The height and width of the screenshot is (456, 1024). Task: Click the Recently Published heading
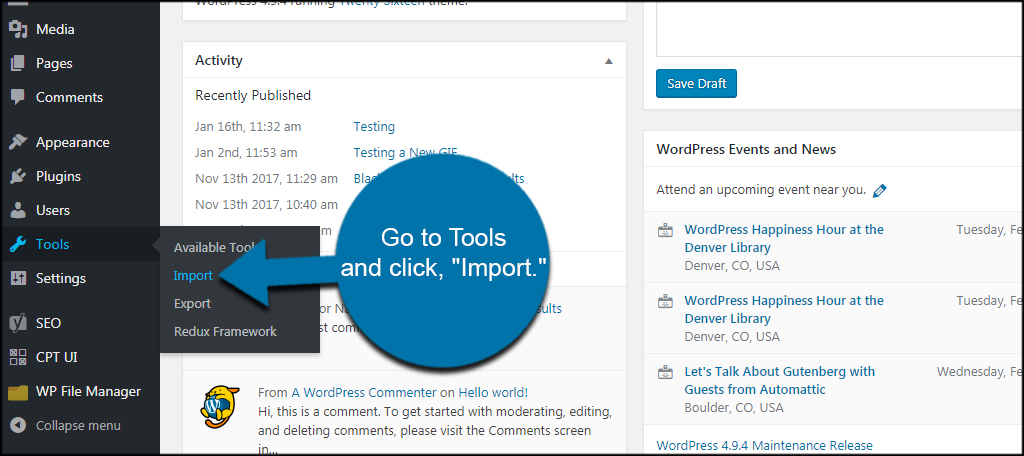253,95
